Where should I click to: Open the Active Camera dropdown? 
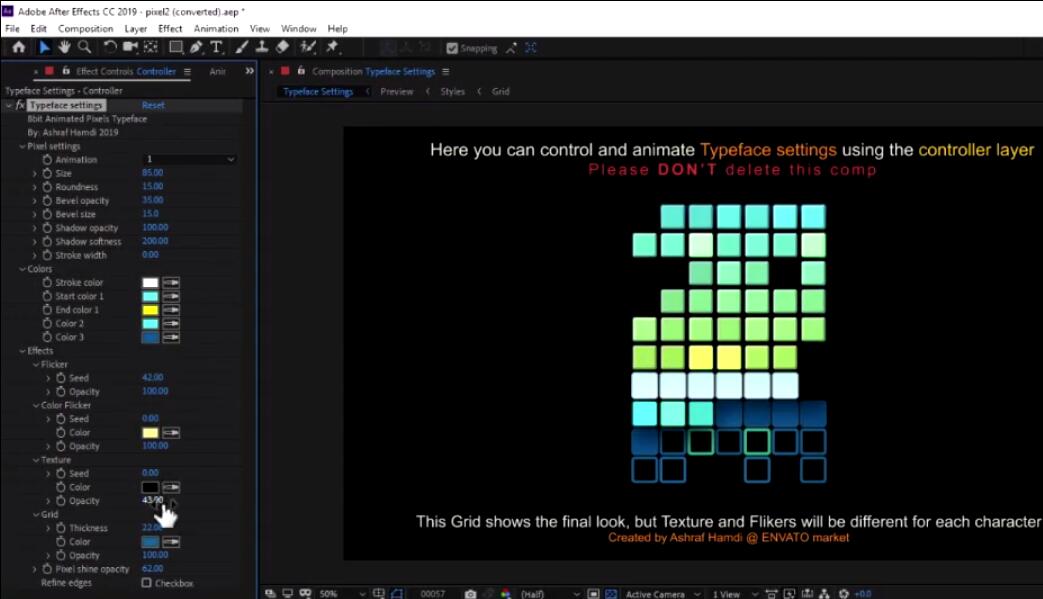[663, 594]
